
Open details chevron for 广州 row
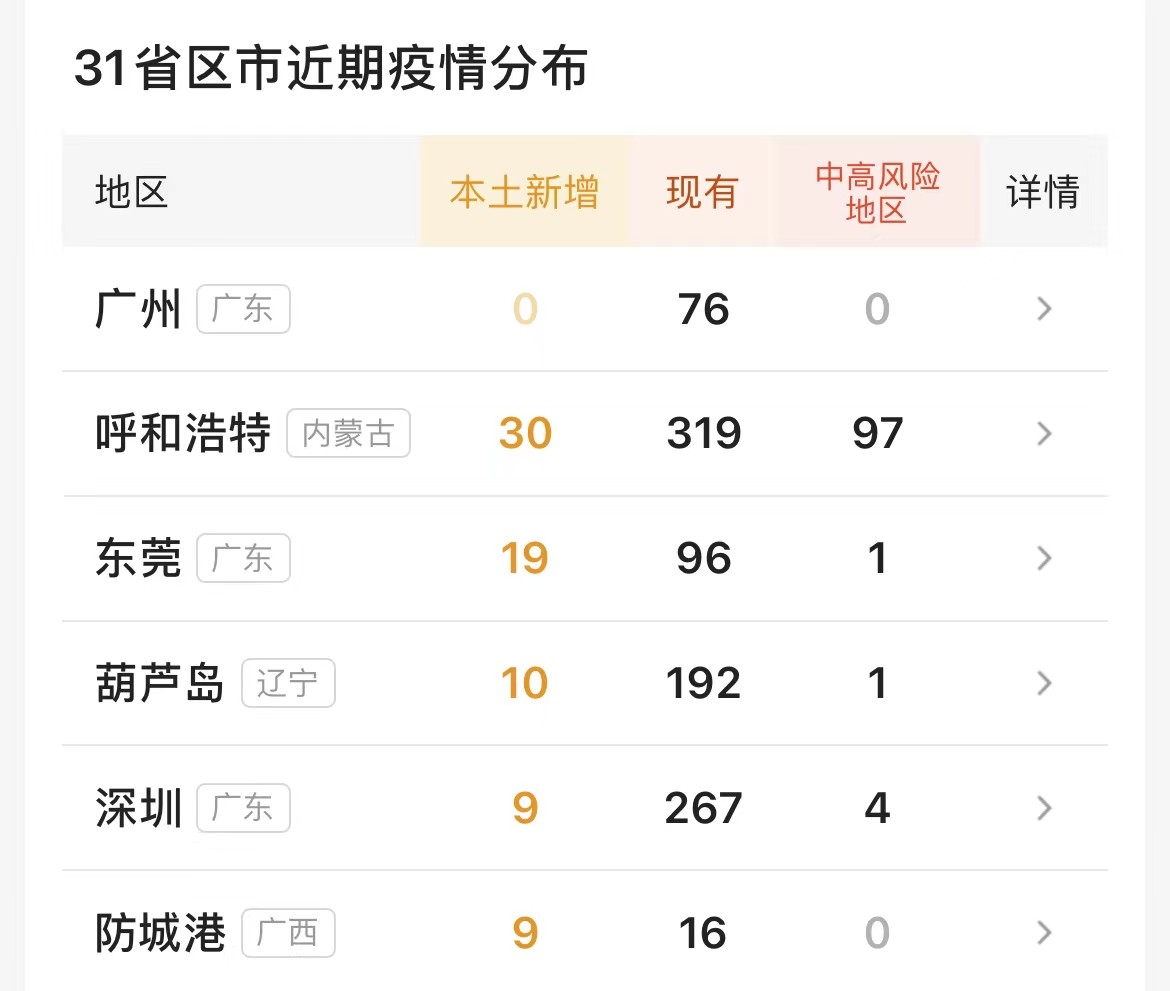click(x=1043, y=309)
